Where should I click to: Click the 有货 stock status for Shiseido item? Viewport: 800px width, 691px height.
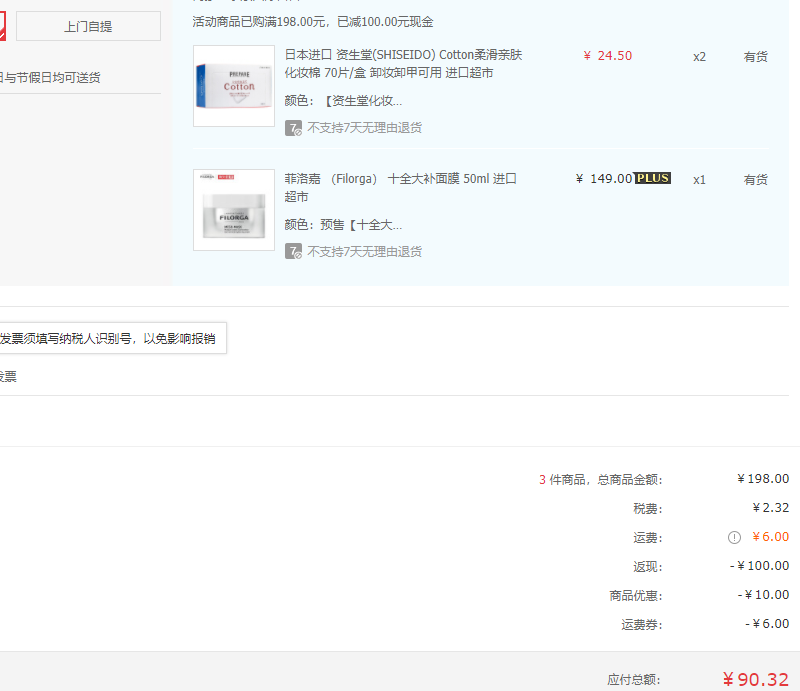pyautogui.click(x=756, y=57)
